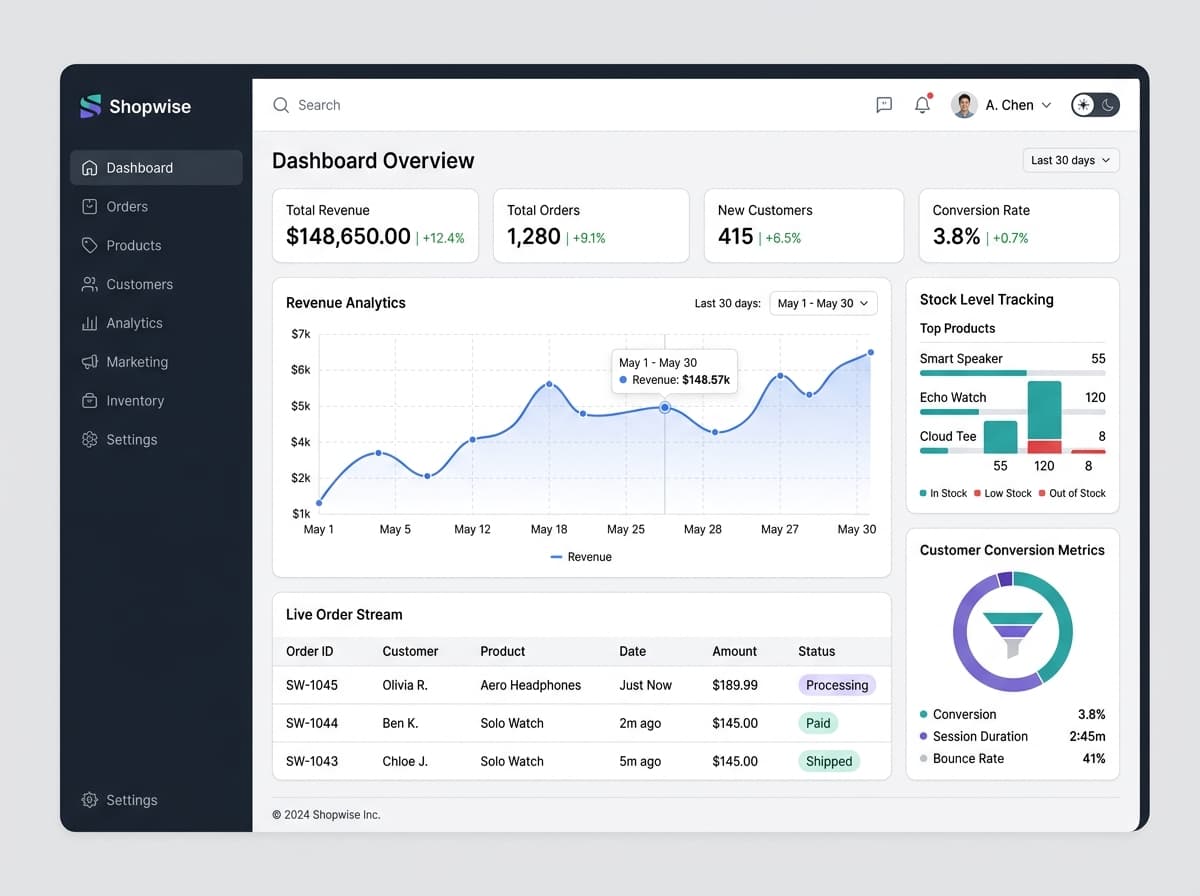The width and height of the screenshot is (1200, 896).
Task: Open Marketing in the sidebar
Action: tap(156, 362)
